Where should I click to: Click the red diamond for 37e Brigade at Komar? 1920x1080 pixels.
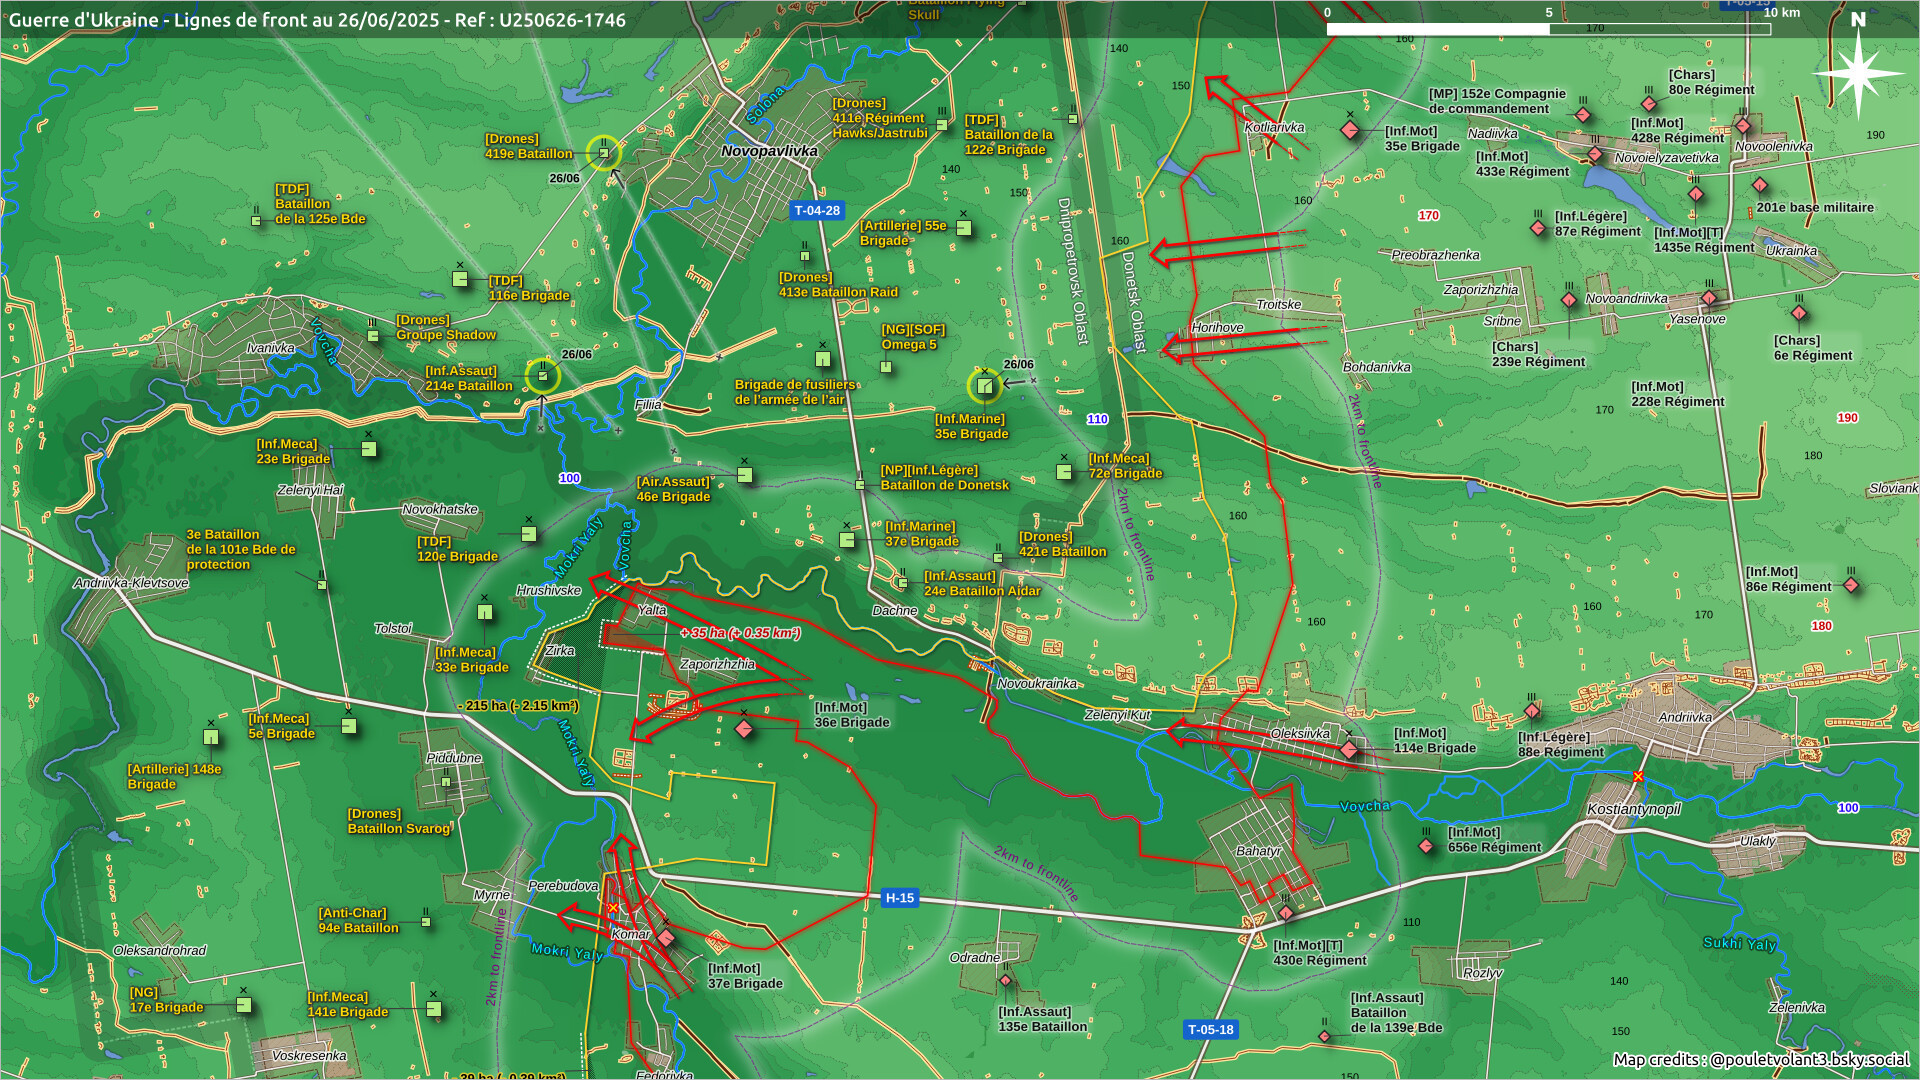point(666,937)
